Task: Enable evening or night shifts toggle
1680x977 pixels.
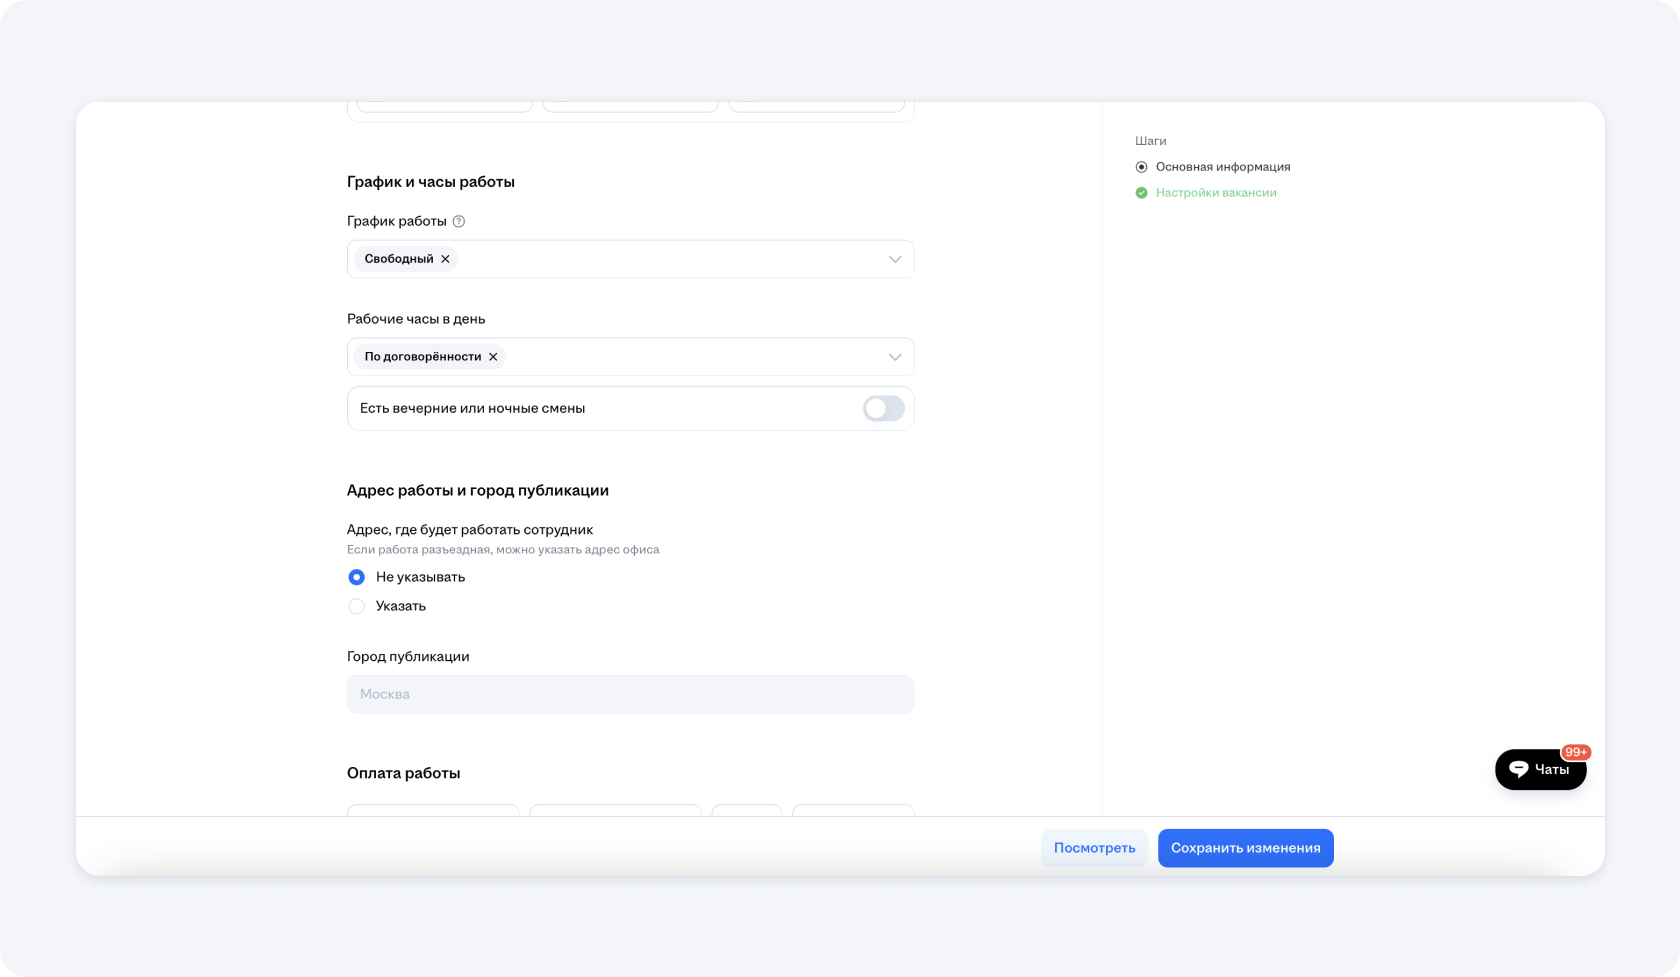Action: (883, 408)
